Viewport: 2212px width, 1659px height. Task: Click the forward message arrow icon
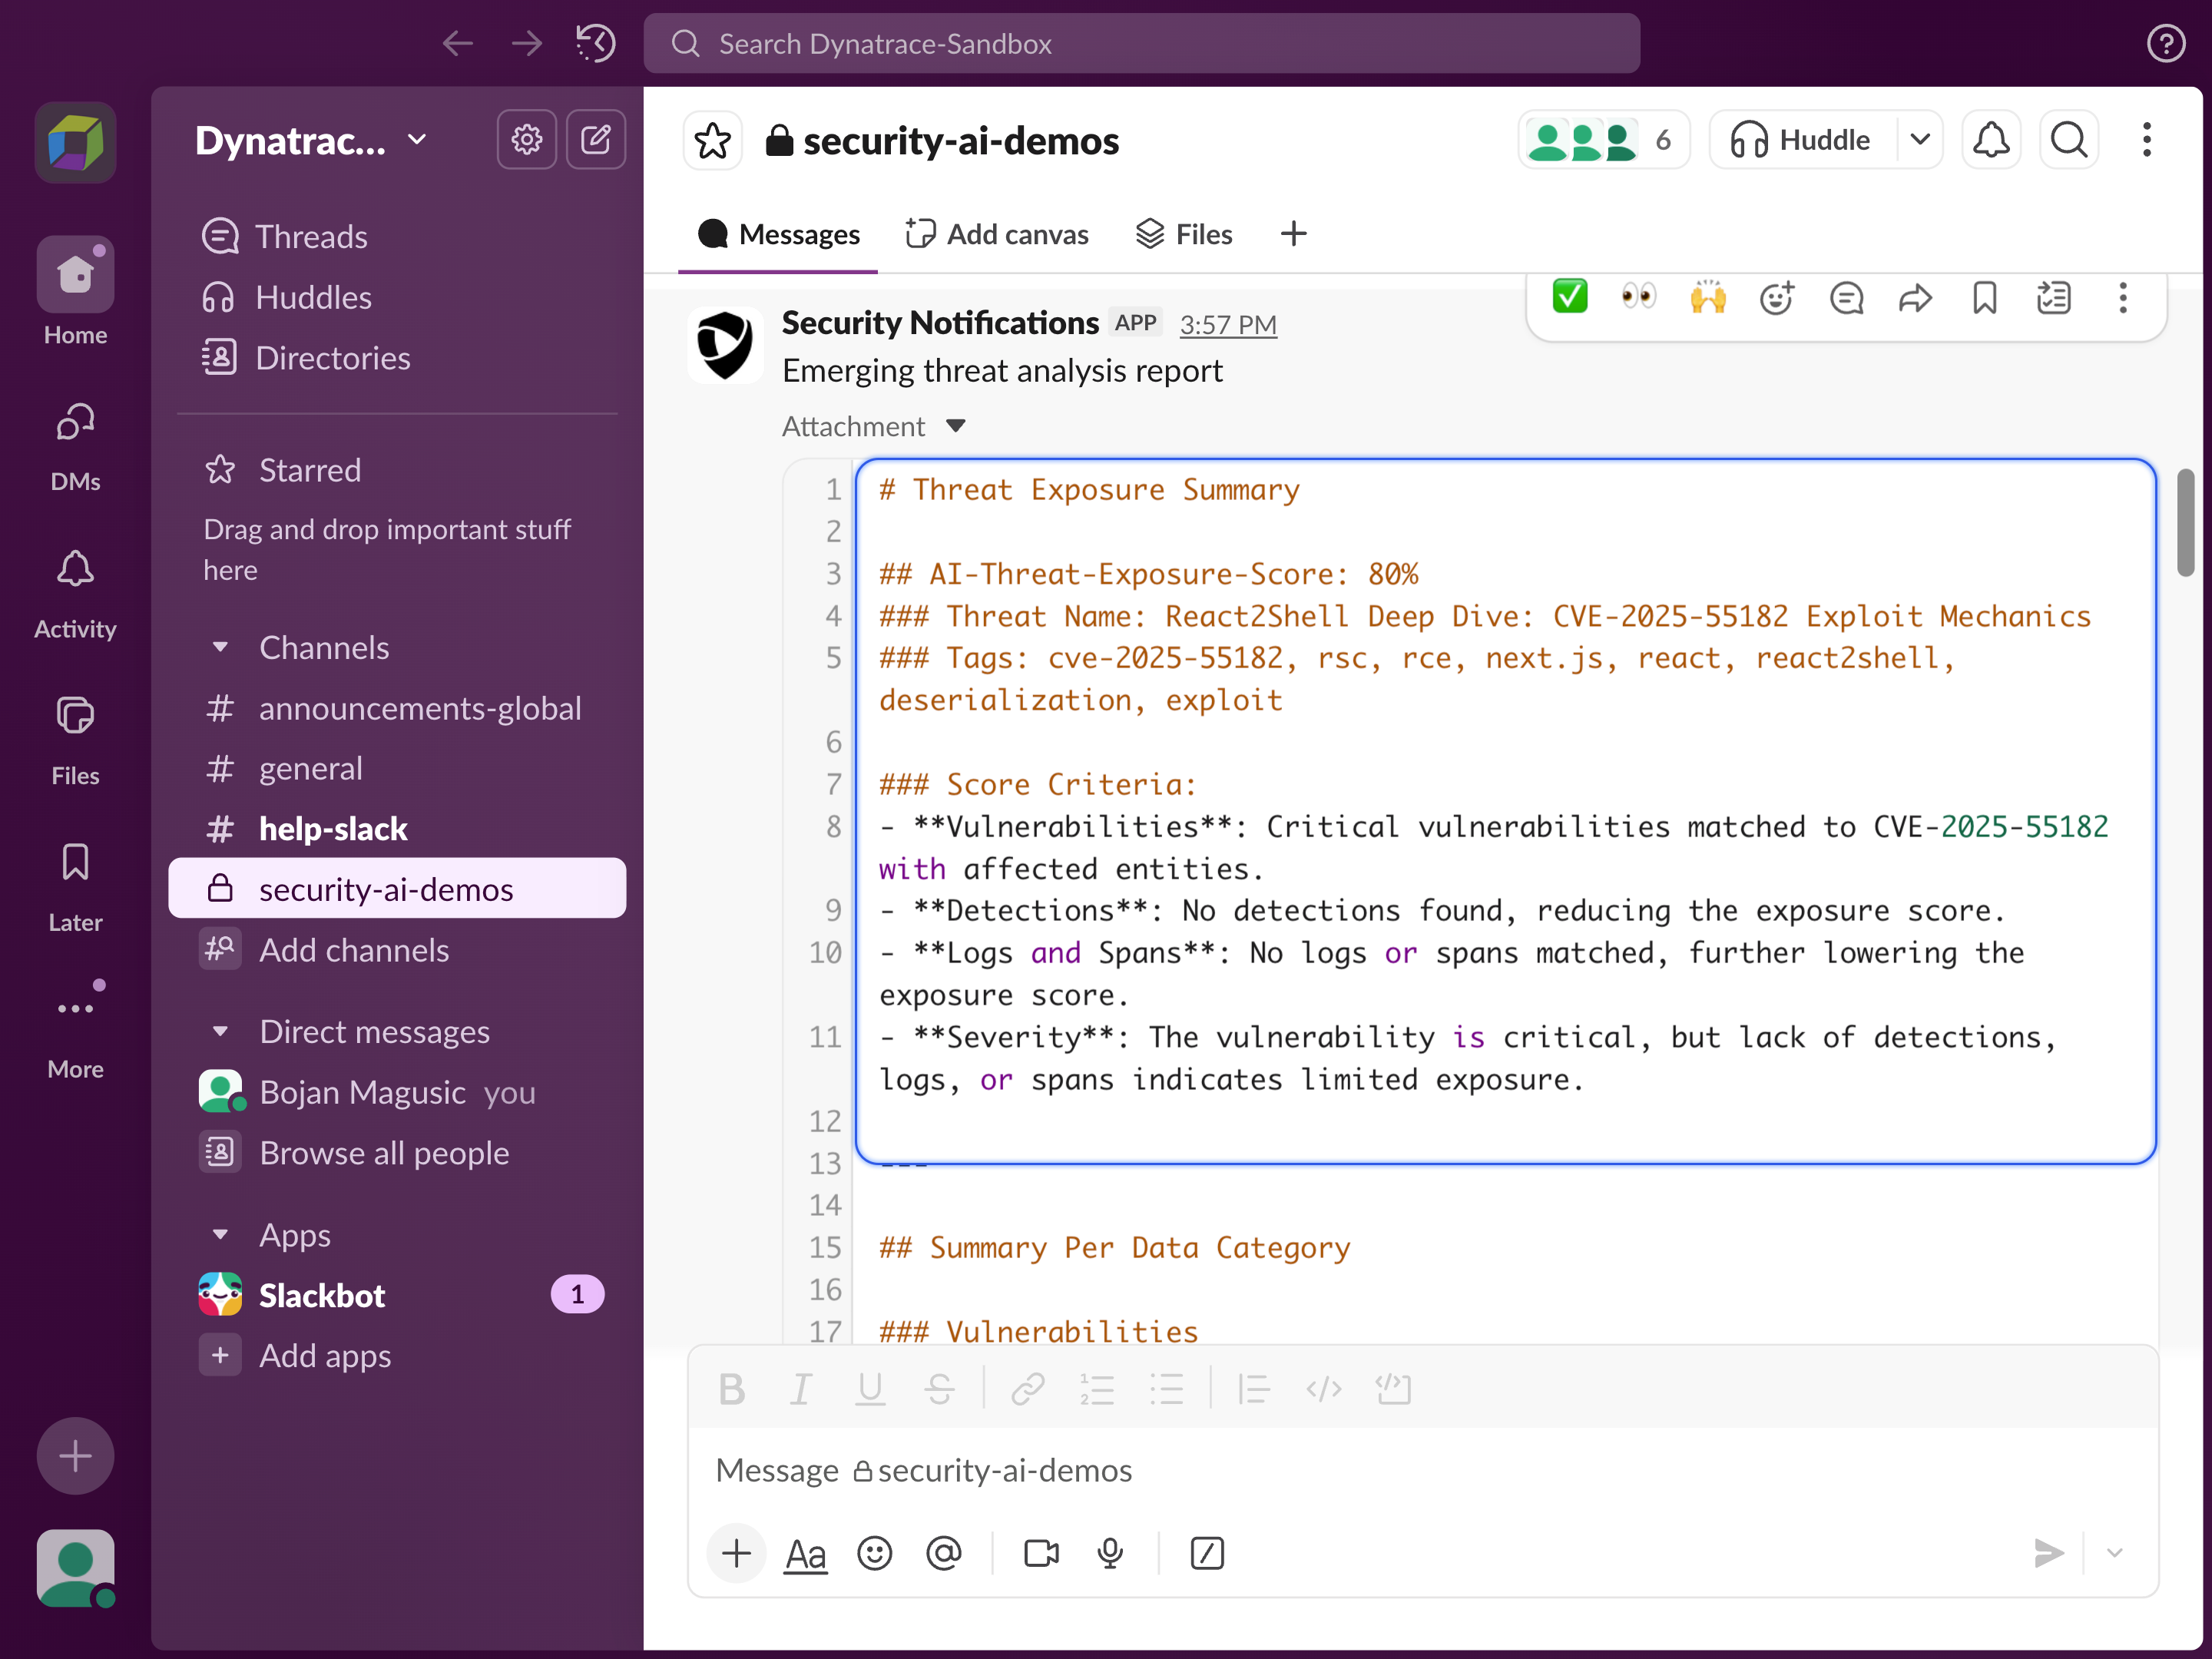[1914, 298]
